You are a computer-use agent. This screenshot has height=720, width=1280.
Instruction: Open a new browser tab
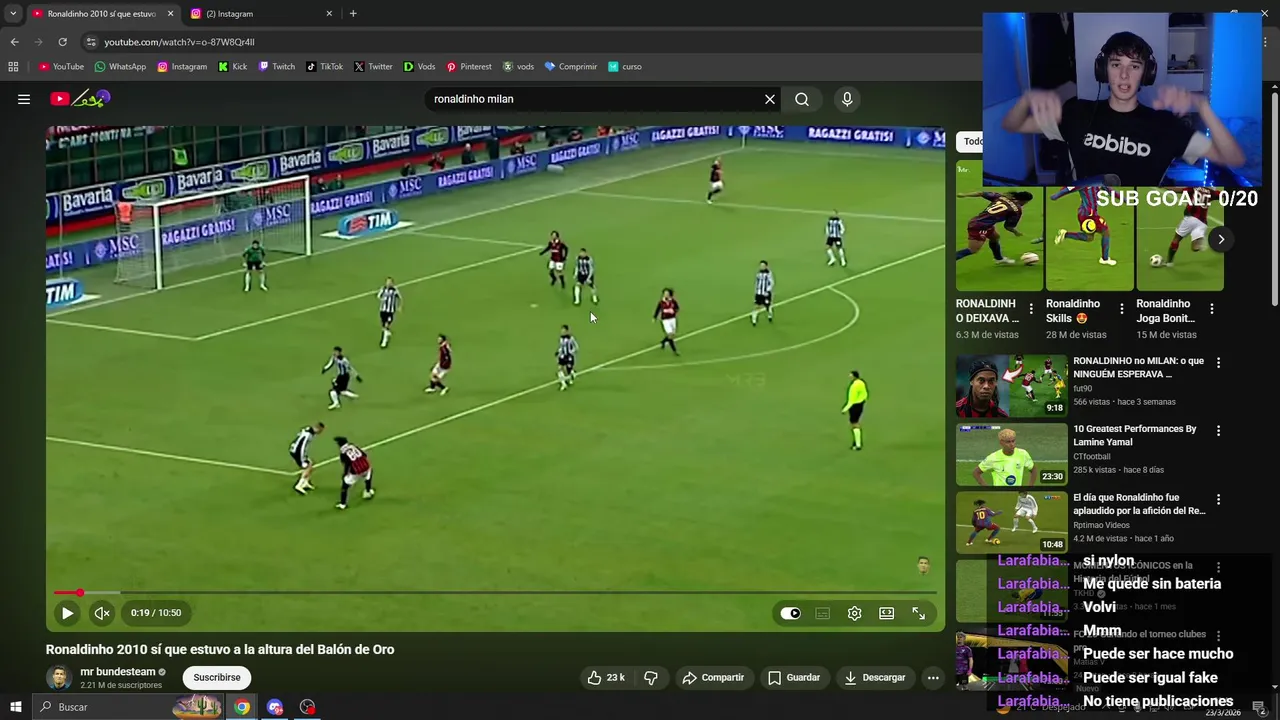click(353, 14)
